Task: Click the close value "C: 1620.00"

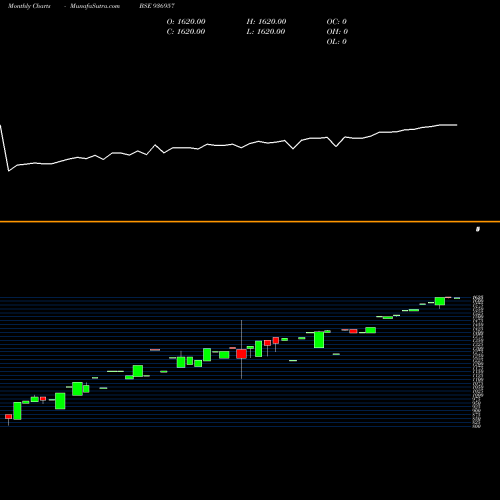Action: [x=186, y=32]
